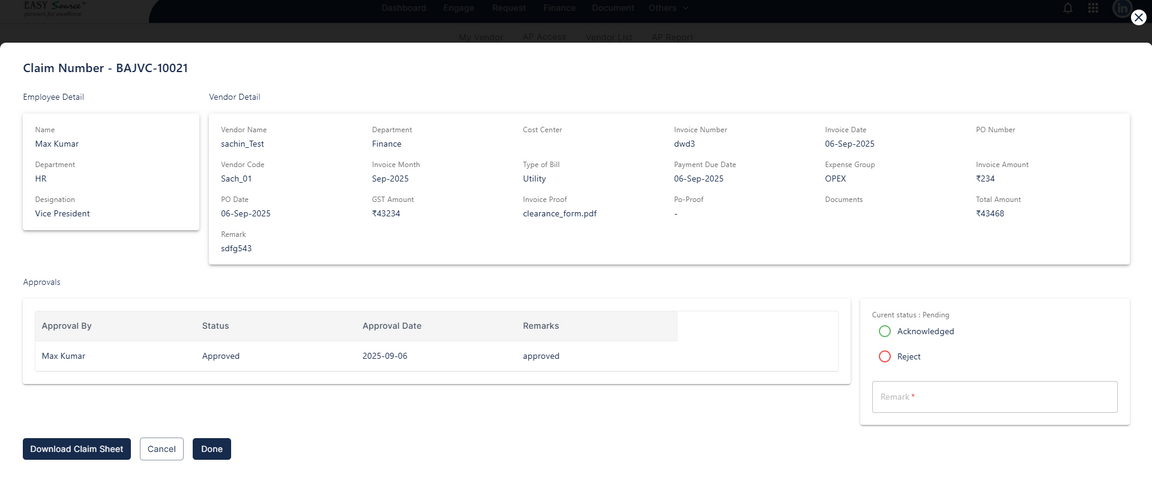1152x479 pixels.
Task: Switch to the AP Access tab
Action: (x=544, y=37)
